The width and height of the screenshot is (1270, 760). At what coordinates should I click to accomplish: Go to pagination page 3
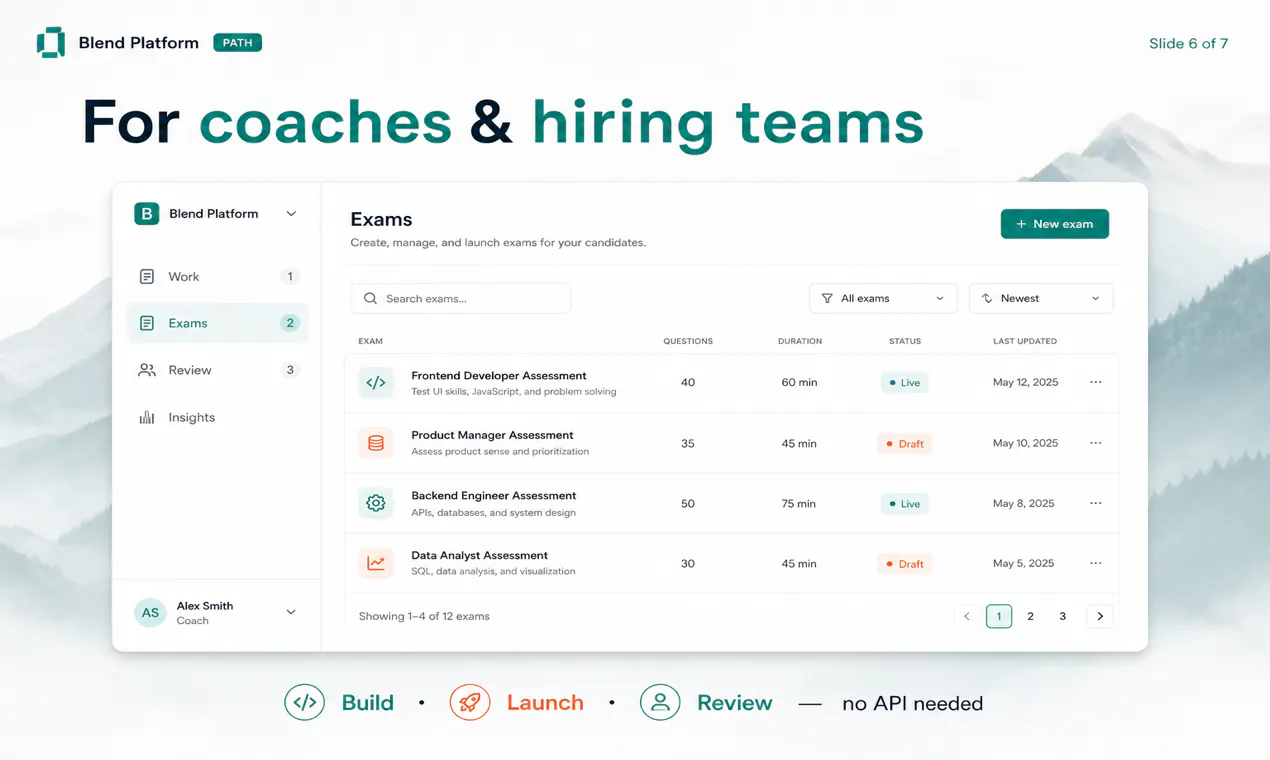(x=1063, y=616)
